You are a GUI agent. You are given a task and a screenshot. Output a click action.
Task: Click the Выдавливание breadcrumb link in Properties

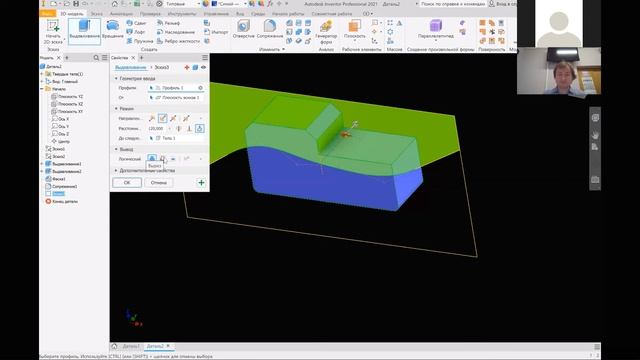point(130,67)
